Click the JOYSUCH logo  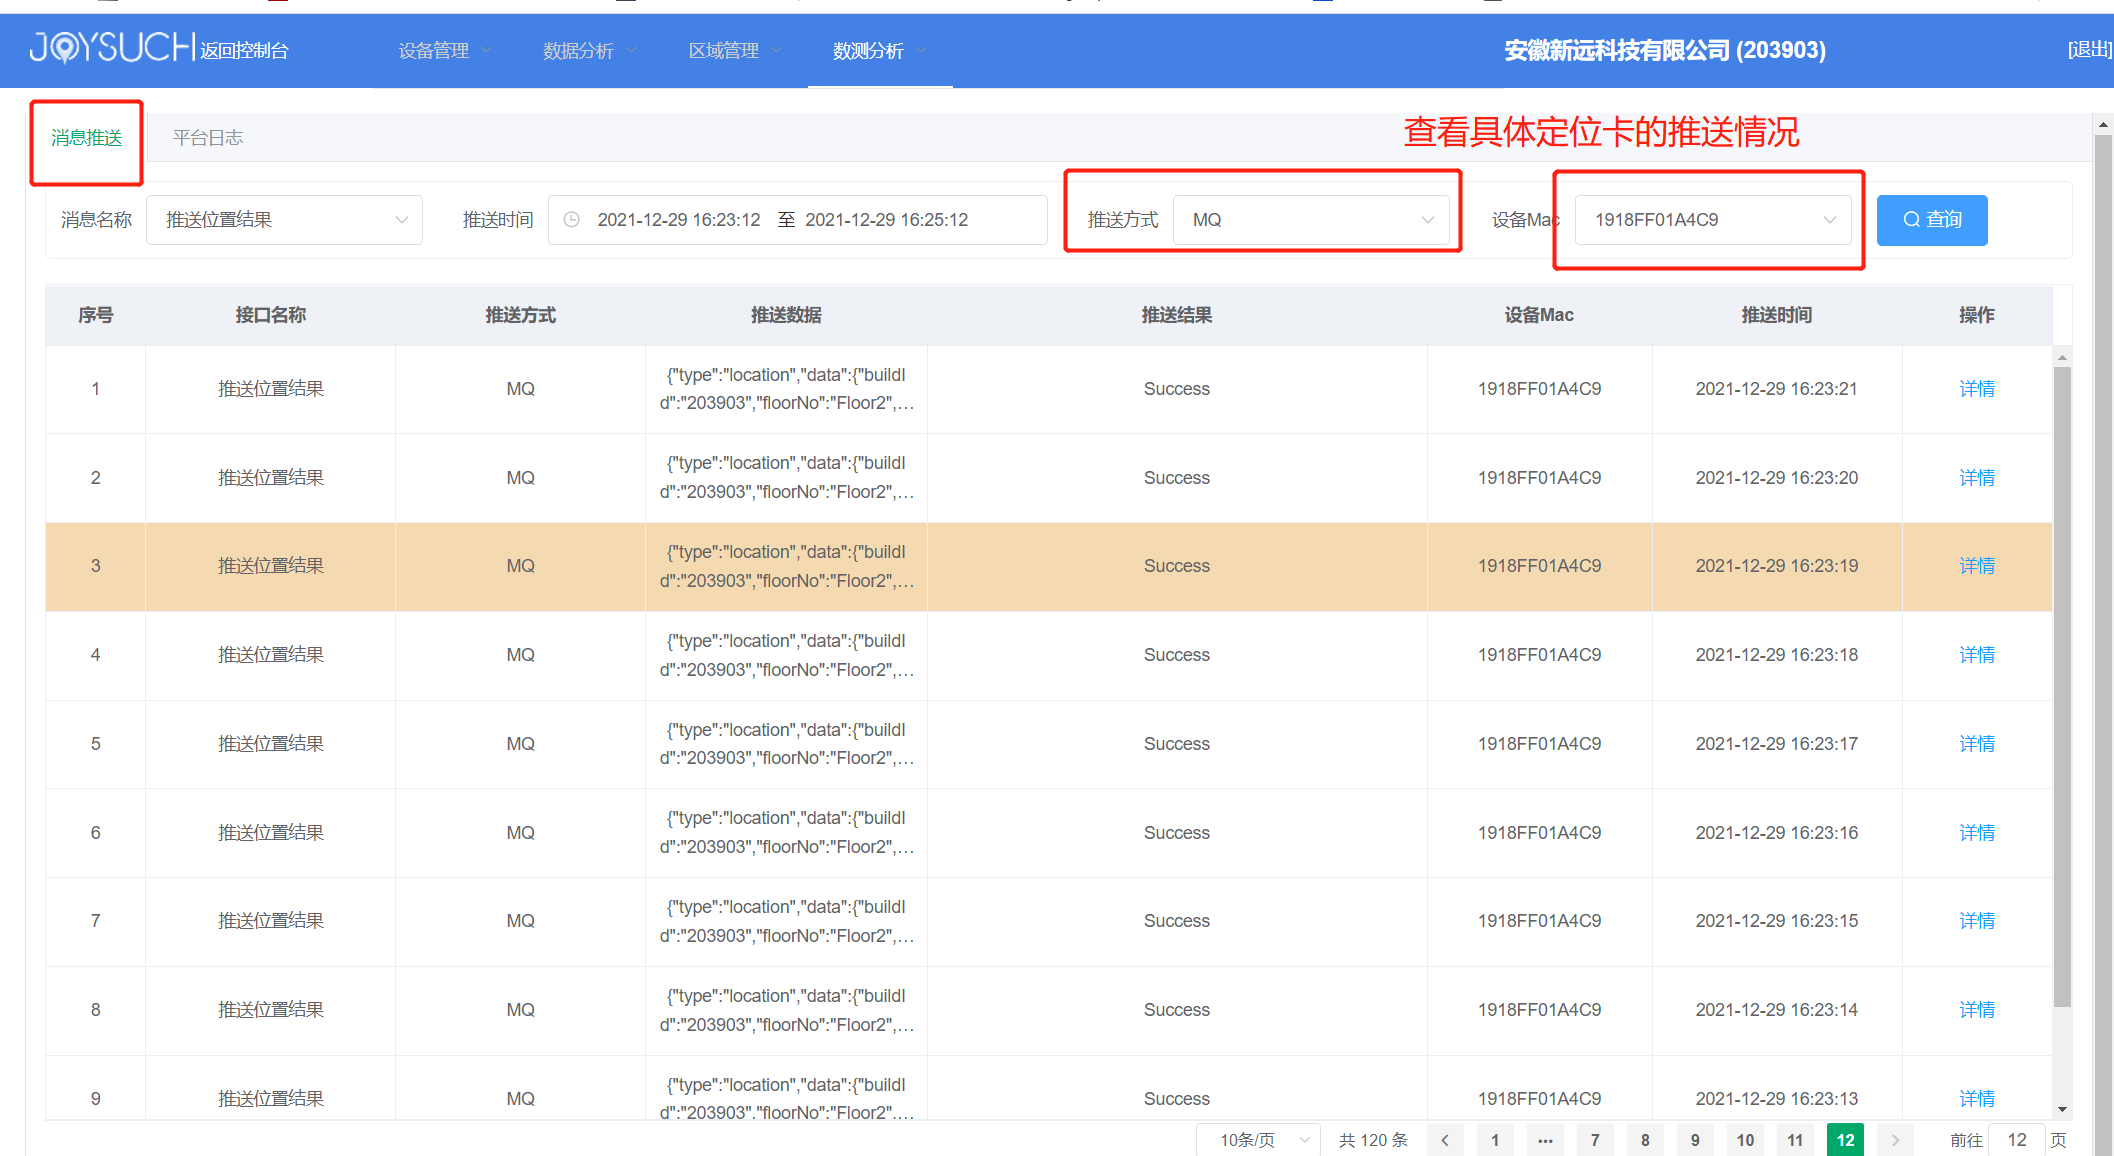(111, 47)
